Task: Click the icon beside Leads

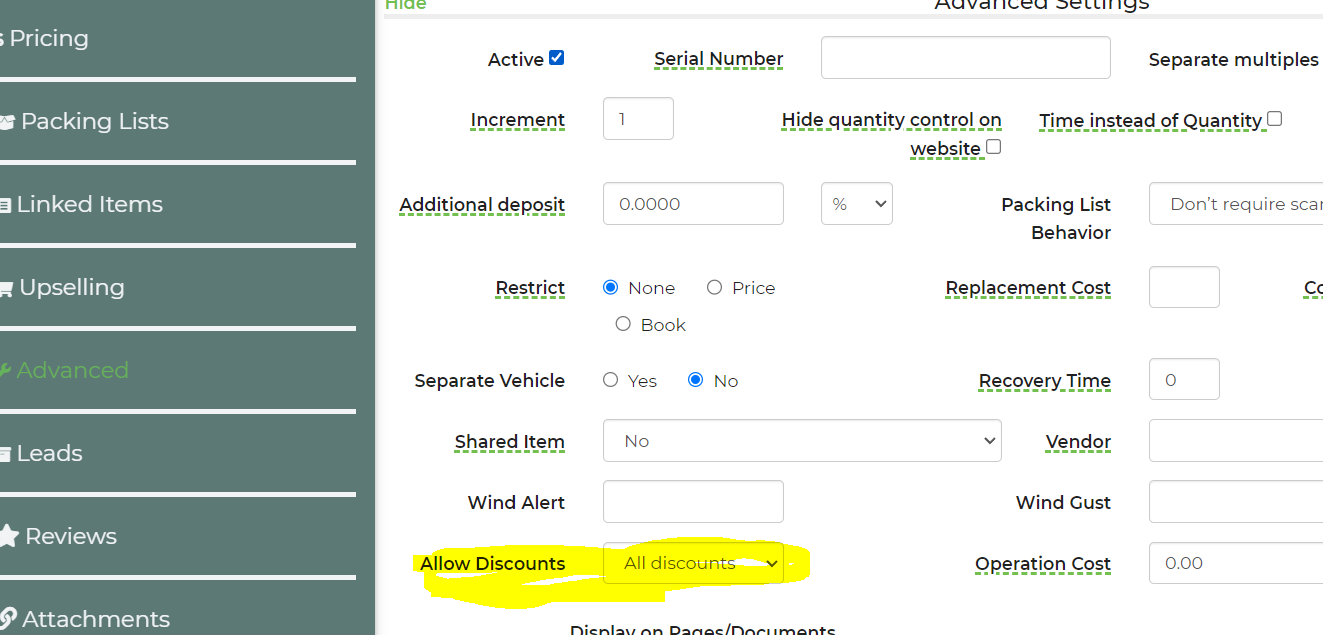Action: [5, 454]
